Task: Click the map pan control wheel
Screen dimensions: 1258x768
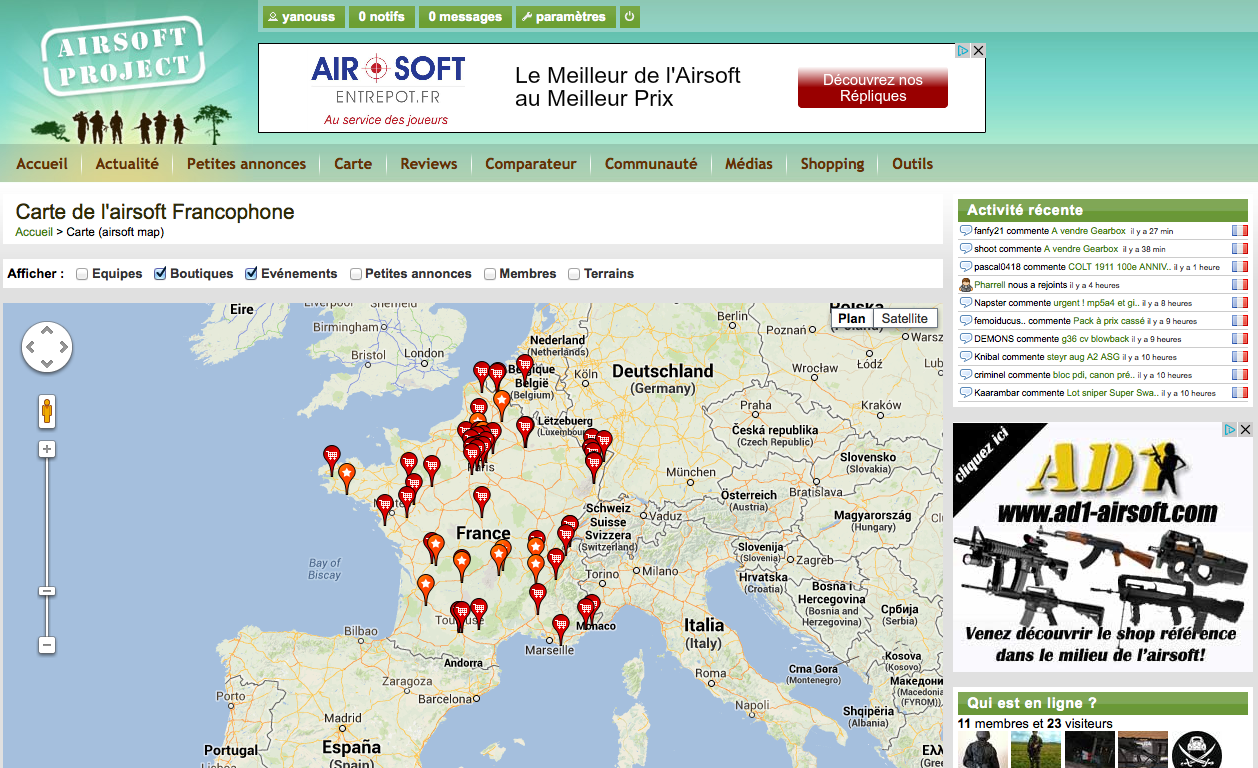Action: click(x=47, y=347)
